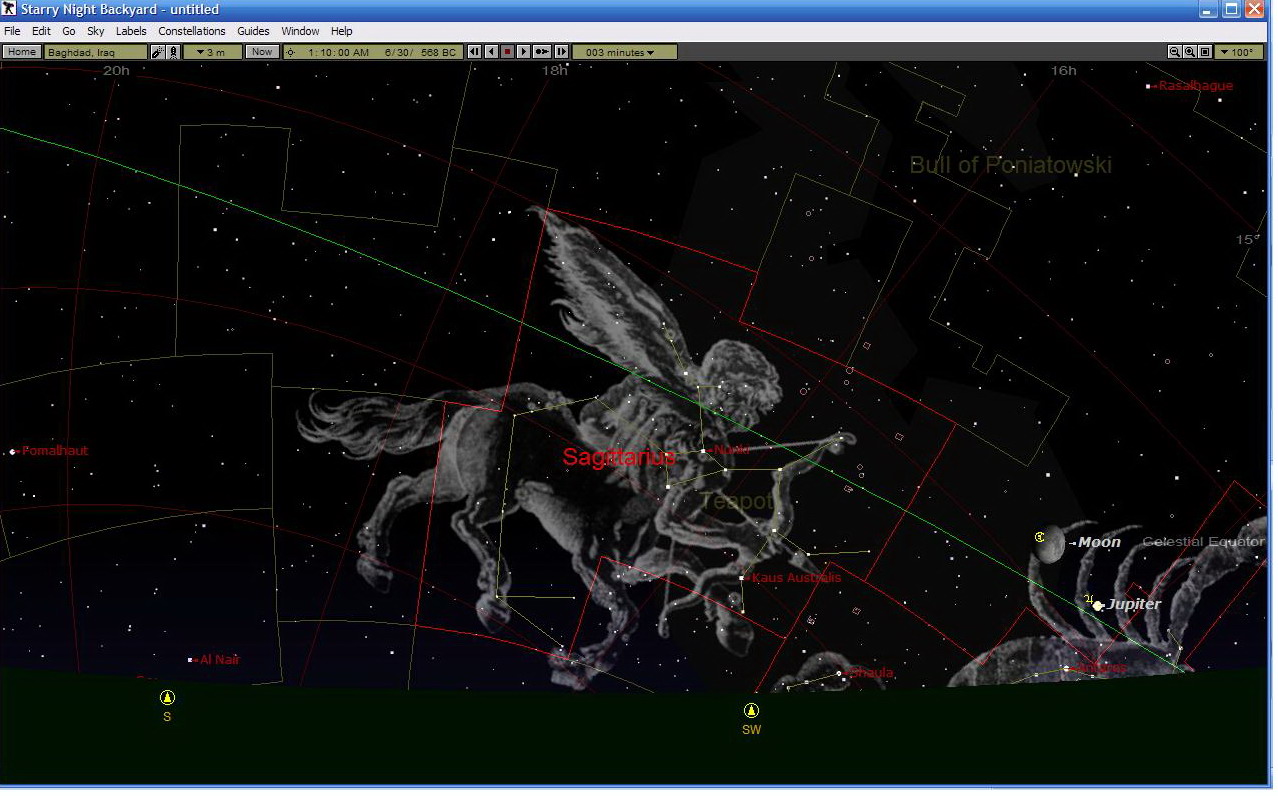
Task: Click the real-time flow button
Action: click(x=542, y=52)
